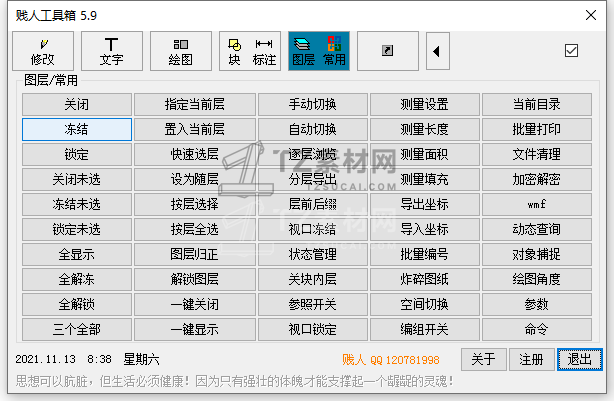614x401 pixels.
Task: Click the wmf button
Action: point(537,205)
